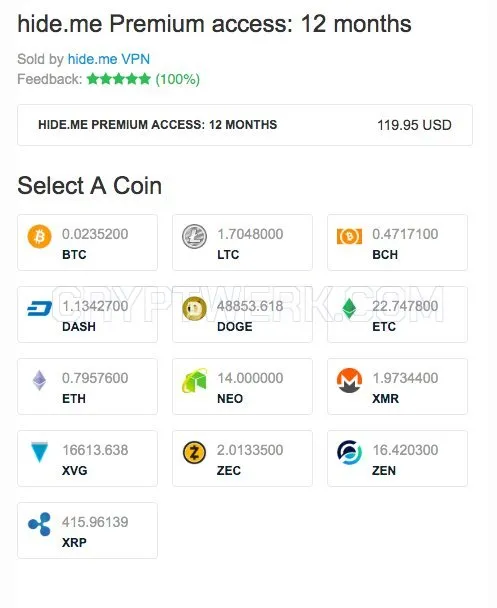
Task: Click the orange Monero logo icon
Action: [349, 380]
